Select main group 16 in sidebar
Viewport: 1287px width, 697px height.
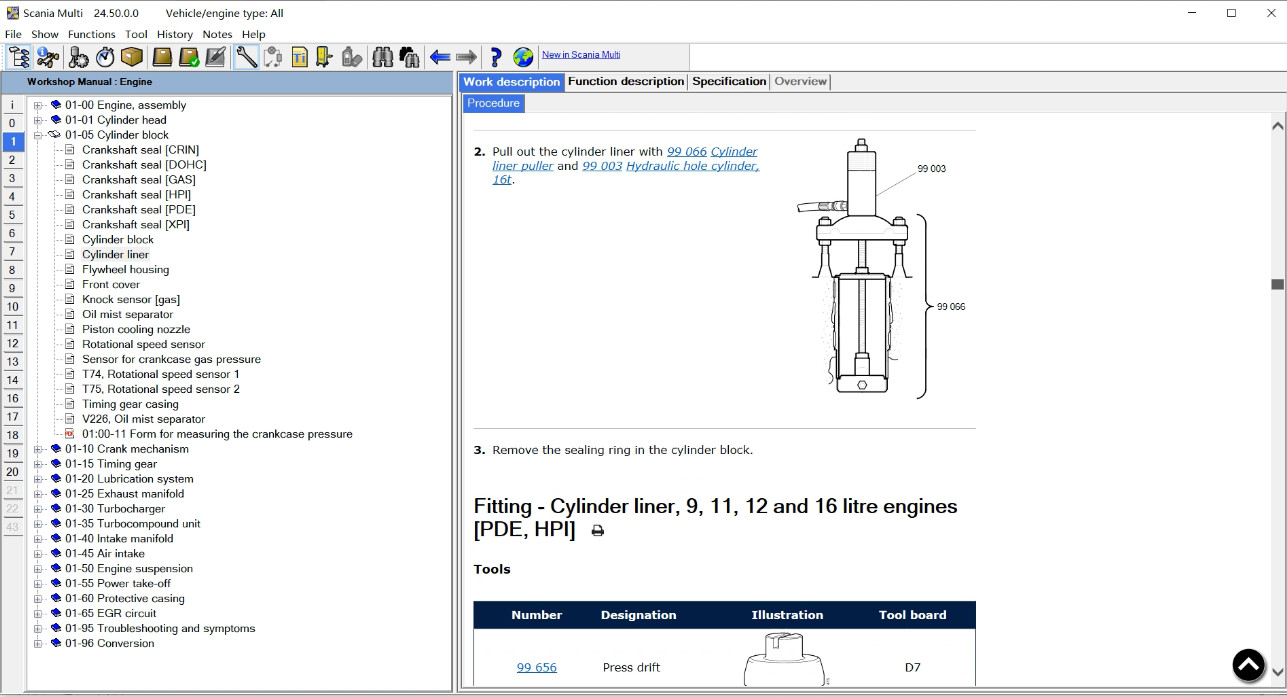pyautogui.click(x=12, y=399)
